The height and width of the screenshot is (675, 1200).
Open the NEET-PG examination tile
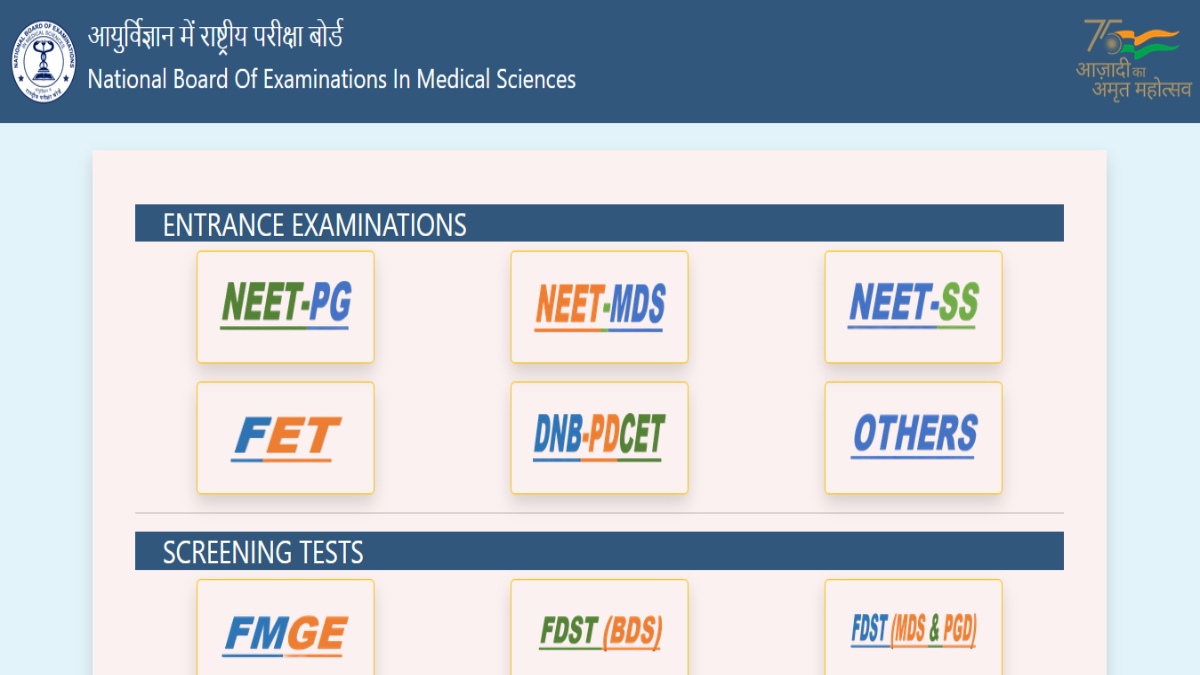point(285,307)
